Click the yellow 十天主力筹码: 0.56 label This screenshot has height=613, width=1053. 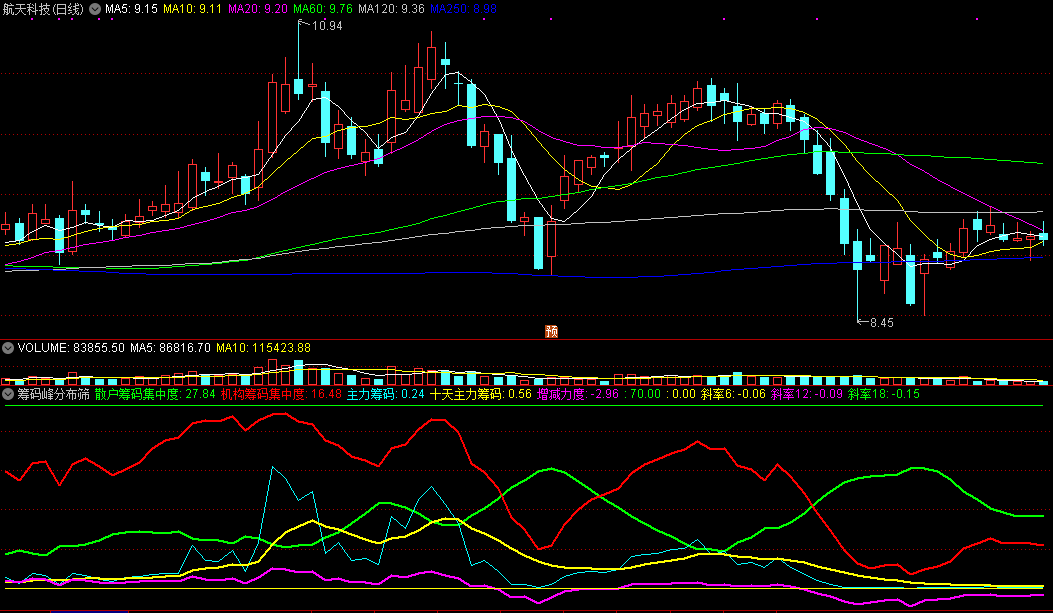pos(481,394)
